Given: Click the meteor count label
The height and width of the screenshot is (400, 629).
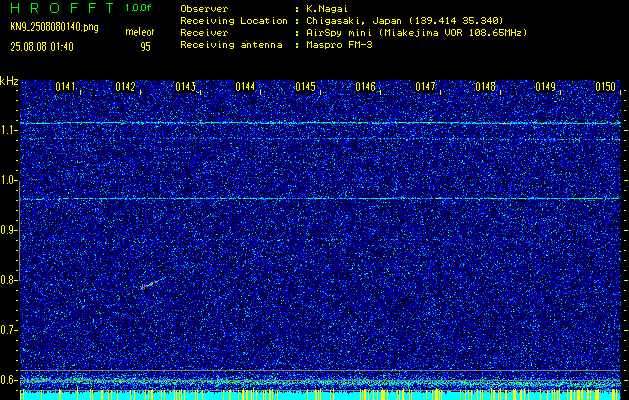Looking at the screenshot, I should [x=140, y=32].
